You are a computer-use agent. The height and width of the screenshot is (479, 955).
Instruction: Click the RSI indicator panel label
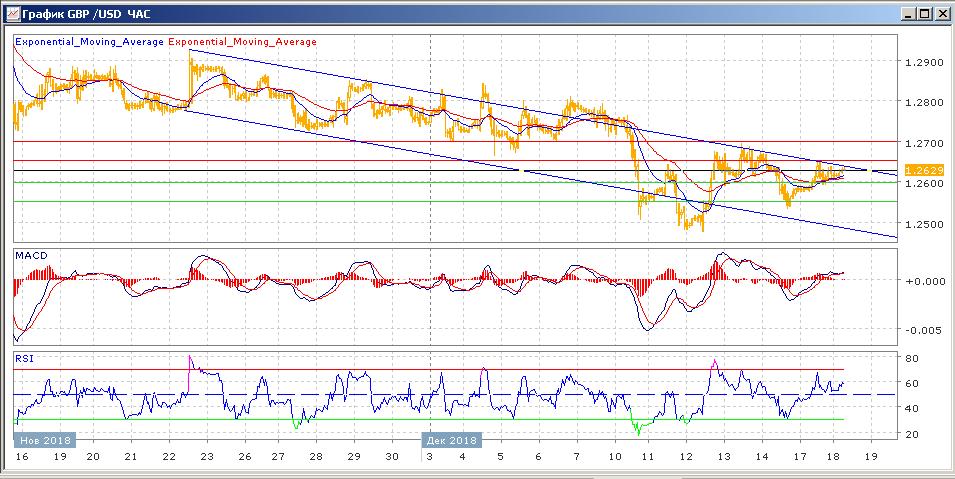click(x=24, y=357)
